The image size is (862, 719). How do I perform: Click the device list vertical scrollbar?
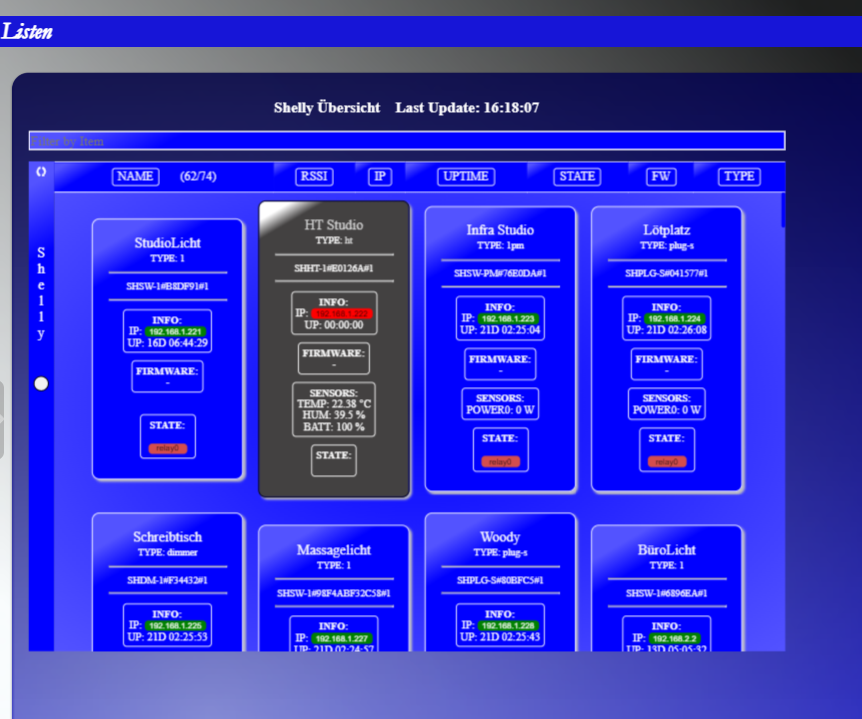(x=782, y=211)
